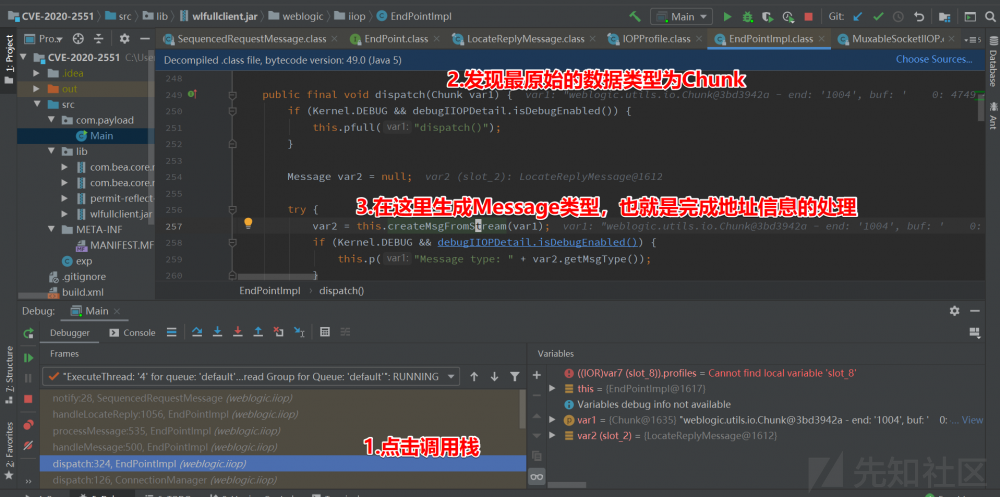Screen dimensions: 1000x497
Task: Click the EndPointImpl breadcrumb in editor footer
Action: pyautogui.click(x=269, y=290)
